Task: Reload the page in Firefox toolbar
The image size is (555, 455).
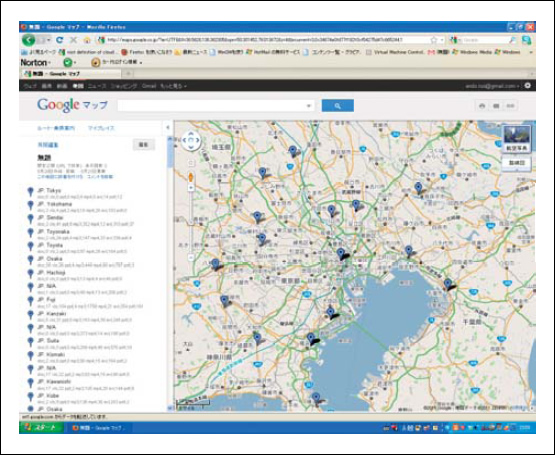Action: click(x=60, y=40)
